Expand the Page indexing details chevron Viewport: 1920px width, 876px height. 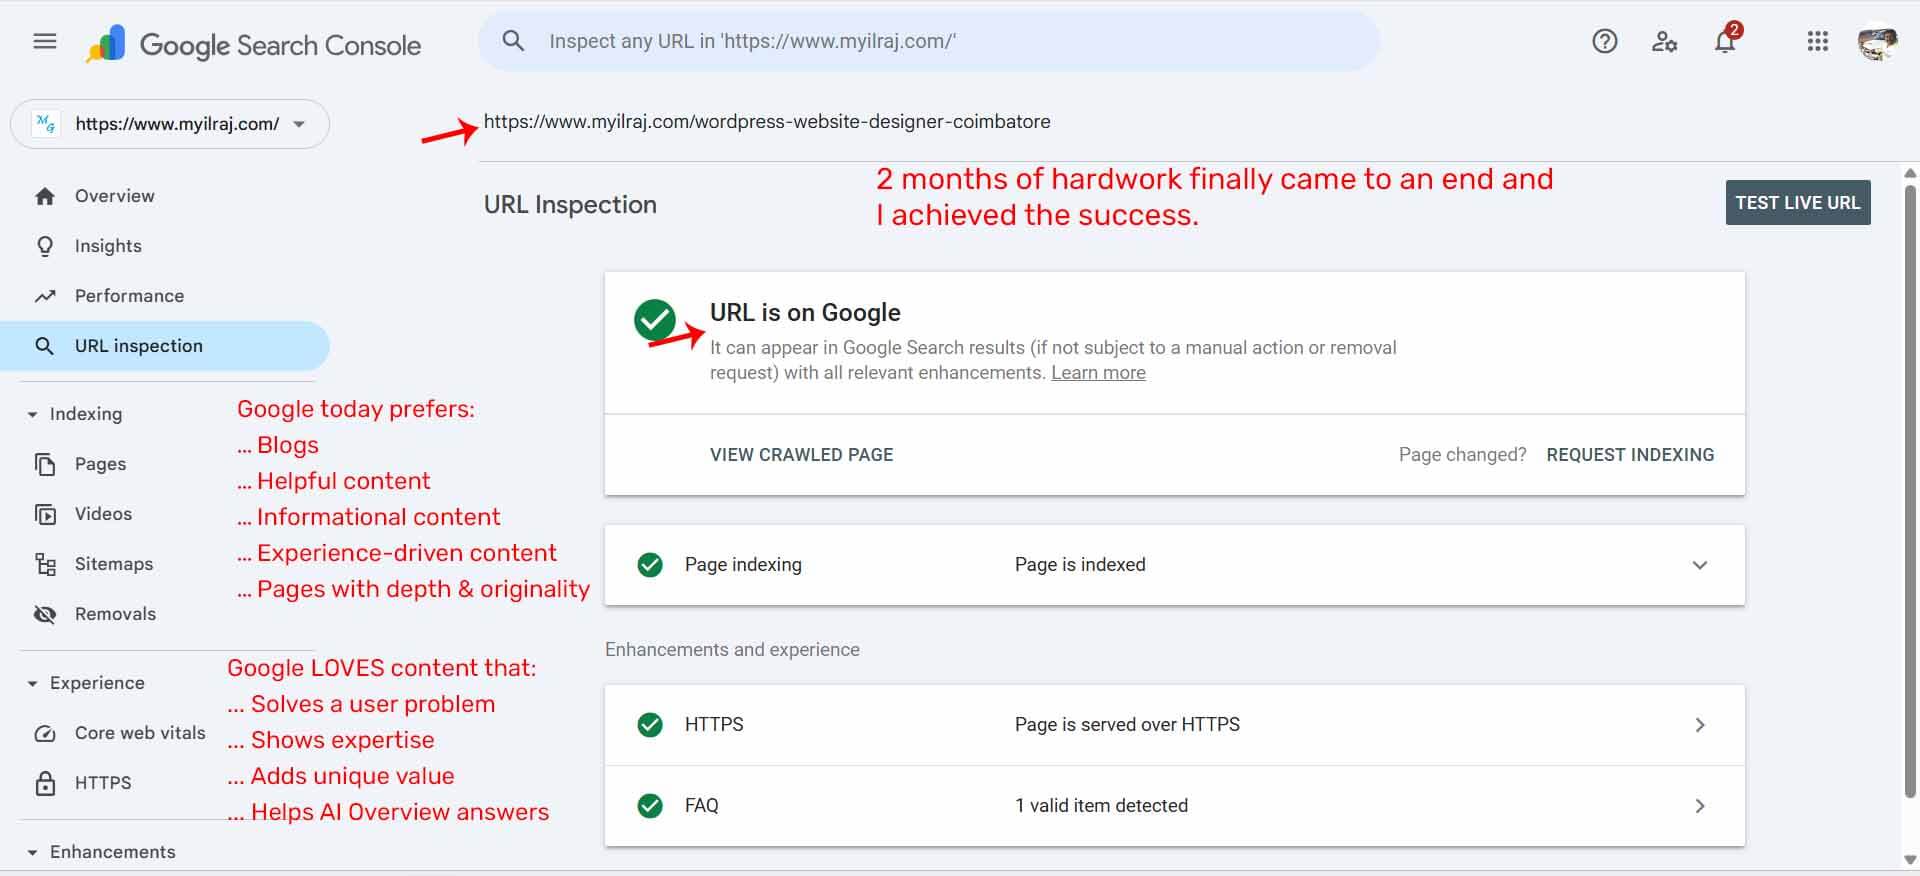point(1699,565)
